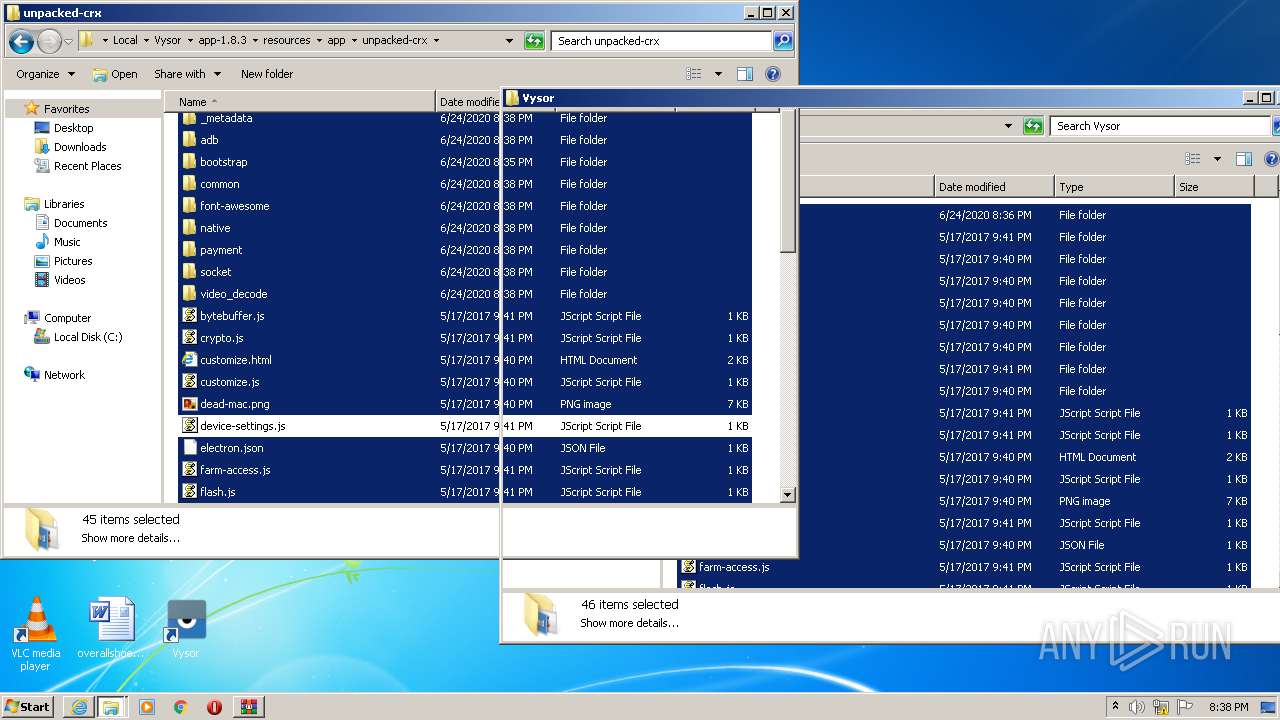1280x720 pixels.
Task: Click the Windows Explorer taskbar icon
Action: point(111,707)
